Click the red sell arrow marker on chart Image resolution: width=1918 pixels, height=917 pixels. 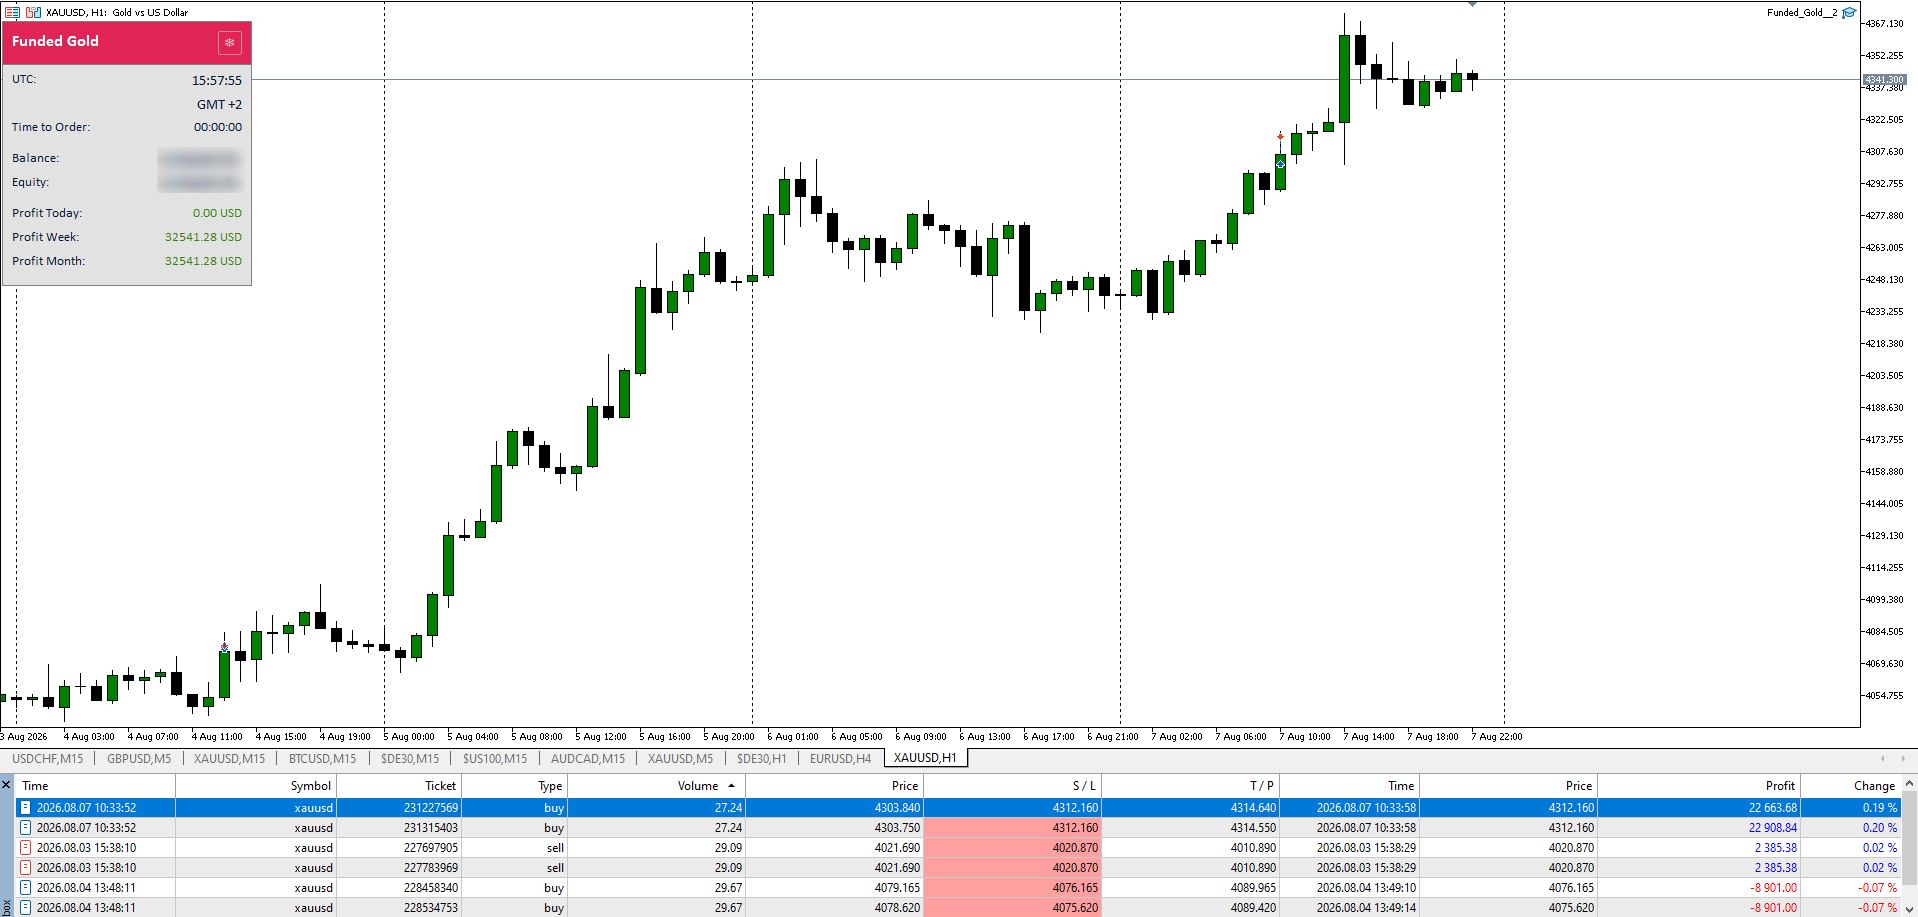coord(1280,136)
